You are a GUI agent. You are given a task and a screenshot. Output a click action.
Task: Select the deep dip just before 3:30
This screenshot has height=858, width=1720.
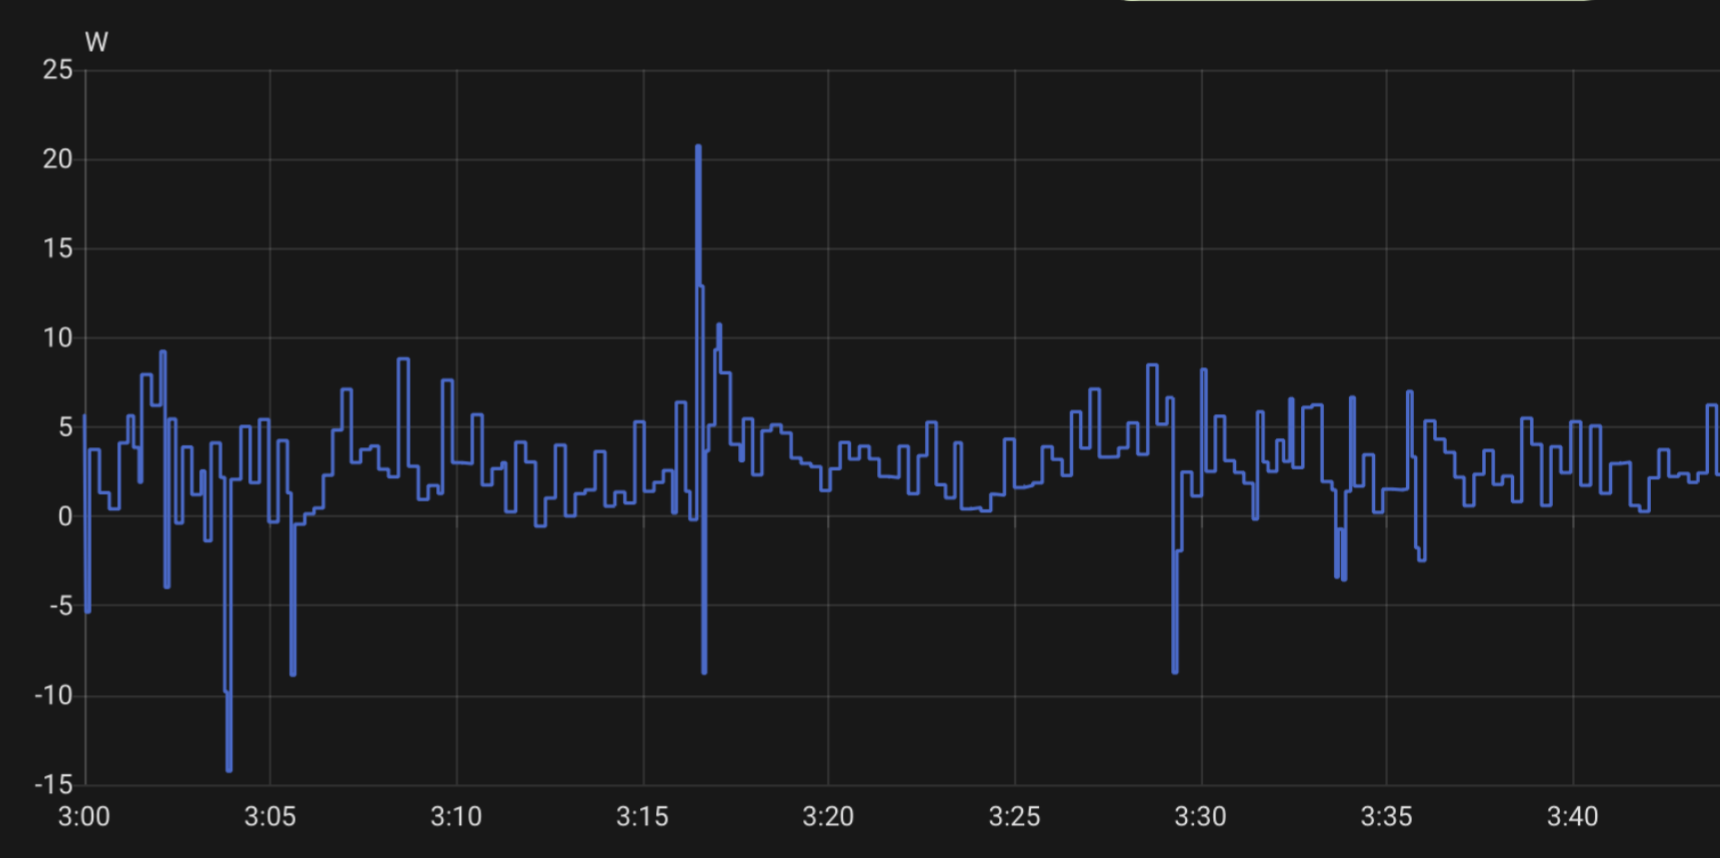(1175, 670)
